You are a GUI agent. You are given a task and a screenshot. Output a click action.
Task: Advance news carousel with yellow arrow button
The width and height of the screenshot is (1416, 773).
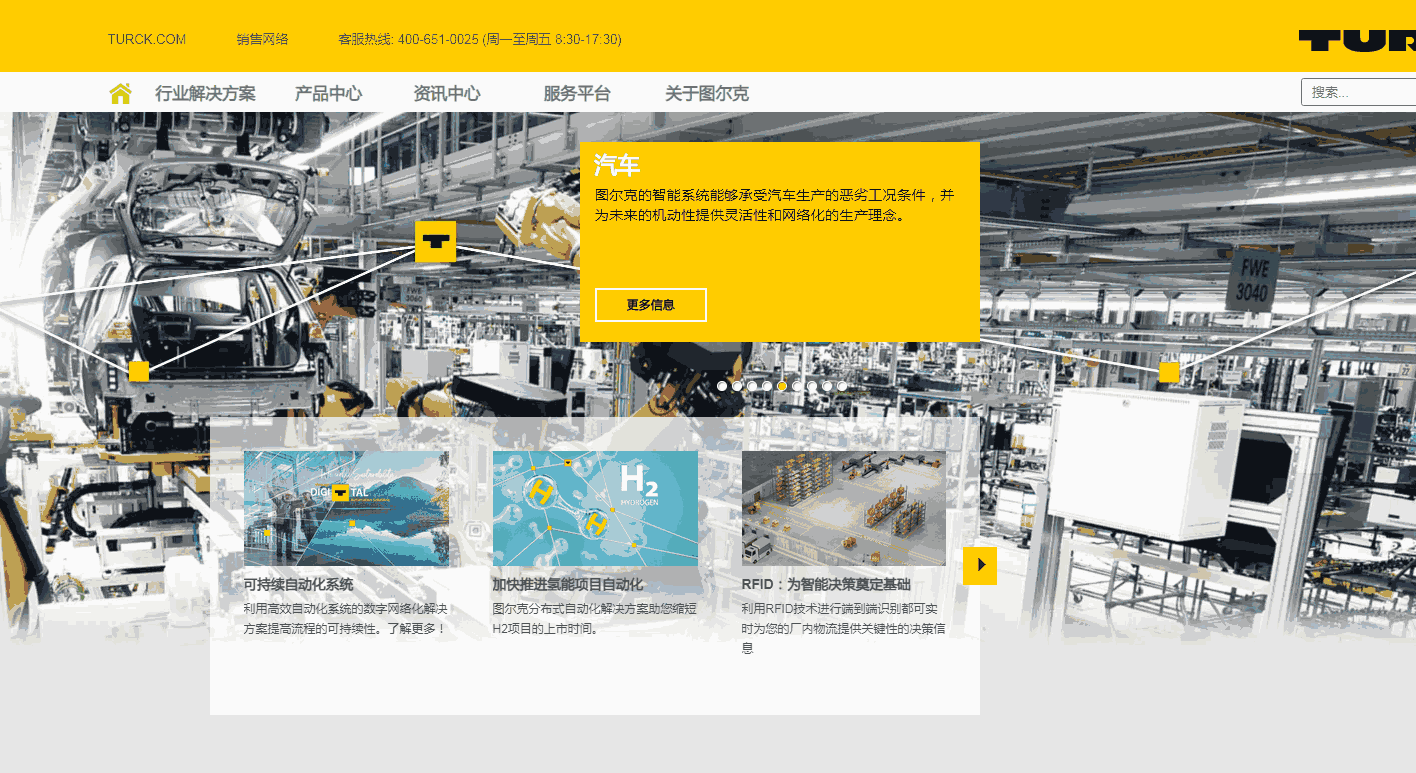[x=980, y=565]
